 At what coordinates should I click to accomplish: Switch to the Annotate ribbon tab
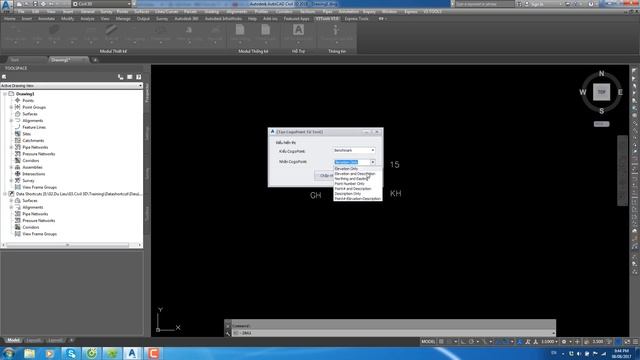click(x=46, y=19)
